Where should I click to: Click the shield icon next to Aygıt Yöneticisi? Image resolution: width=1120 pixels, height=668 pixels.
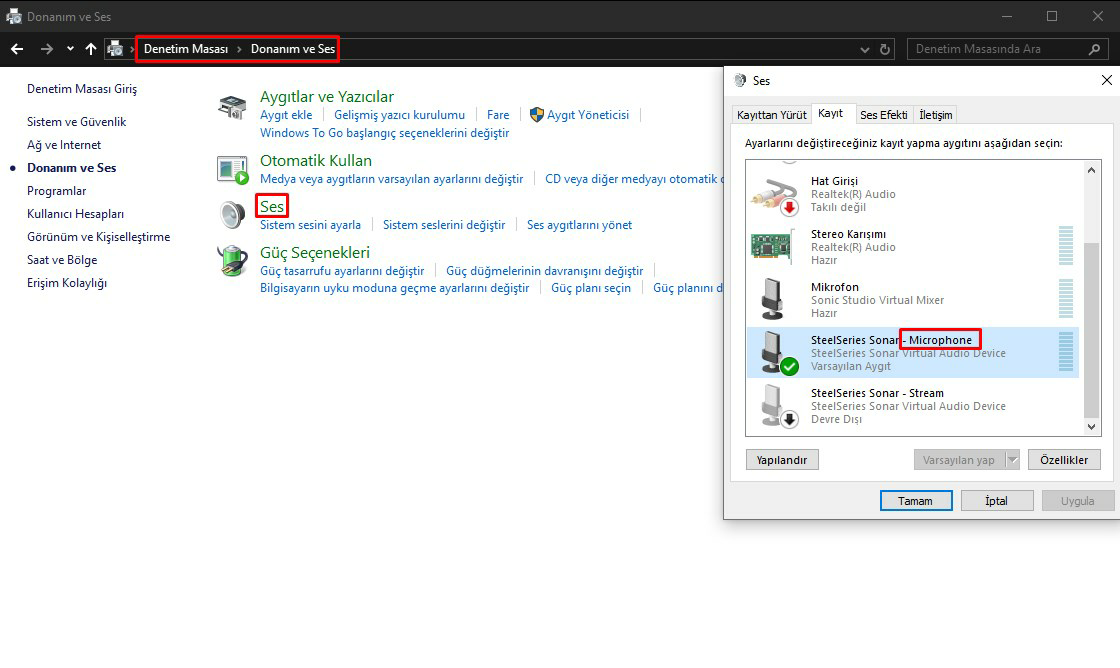tap(536, 114)
